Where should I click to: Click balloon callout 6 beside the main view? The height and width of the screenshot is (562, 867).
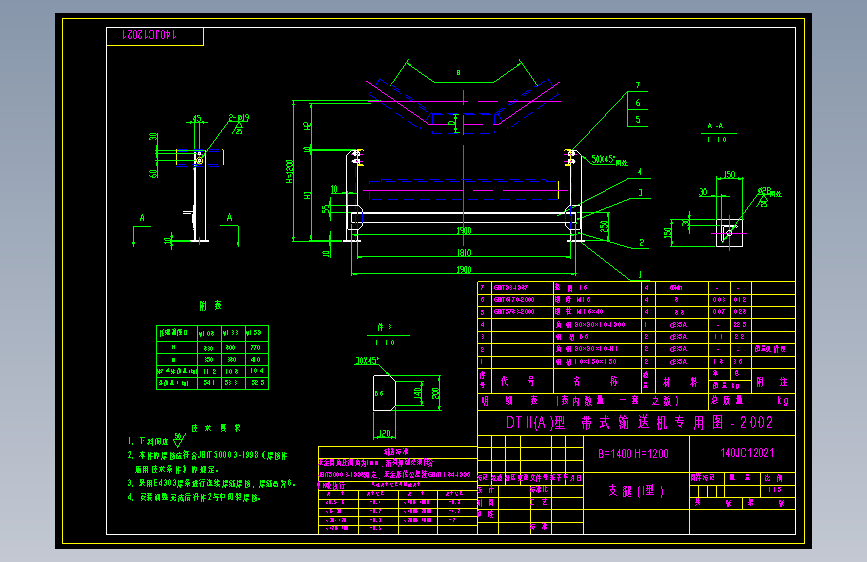(x=638, y=102)
